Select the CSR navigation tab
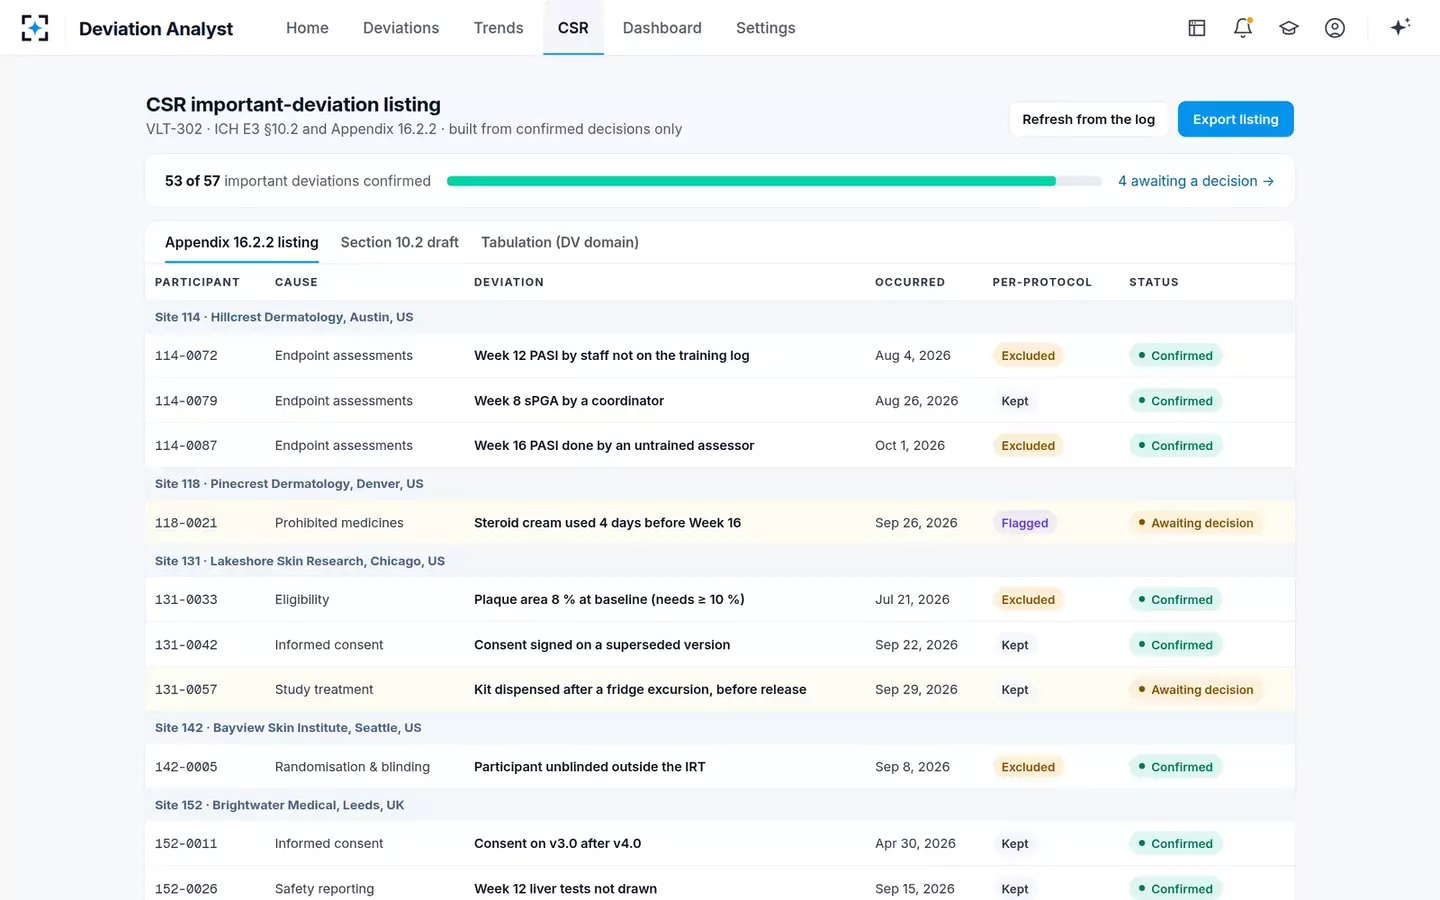The height and width of the screenshot is (900, 1440). point(573,28)
